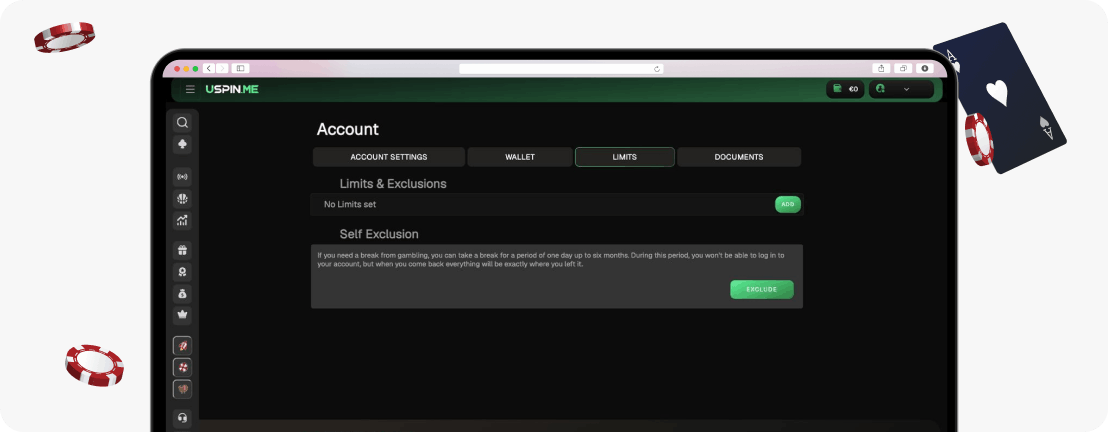This screenshot has width=1108, height=432.
Task: Toggle the browser sidebar panel icon
Action: (240, 69)
